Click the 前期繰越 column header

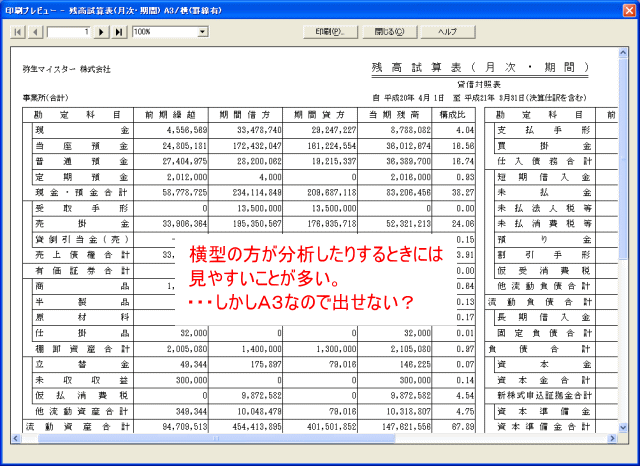click(171, 115)
